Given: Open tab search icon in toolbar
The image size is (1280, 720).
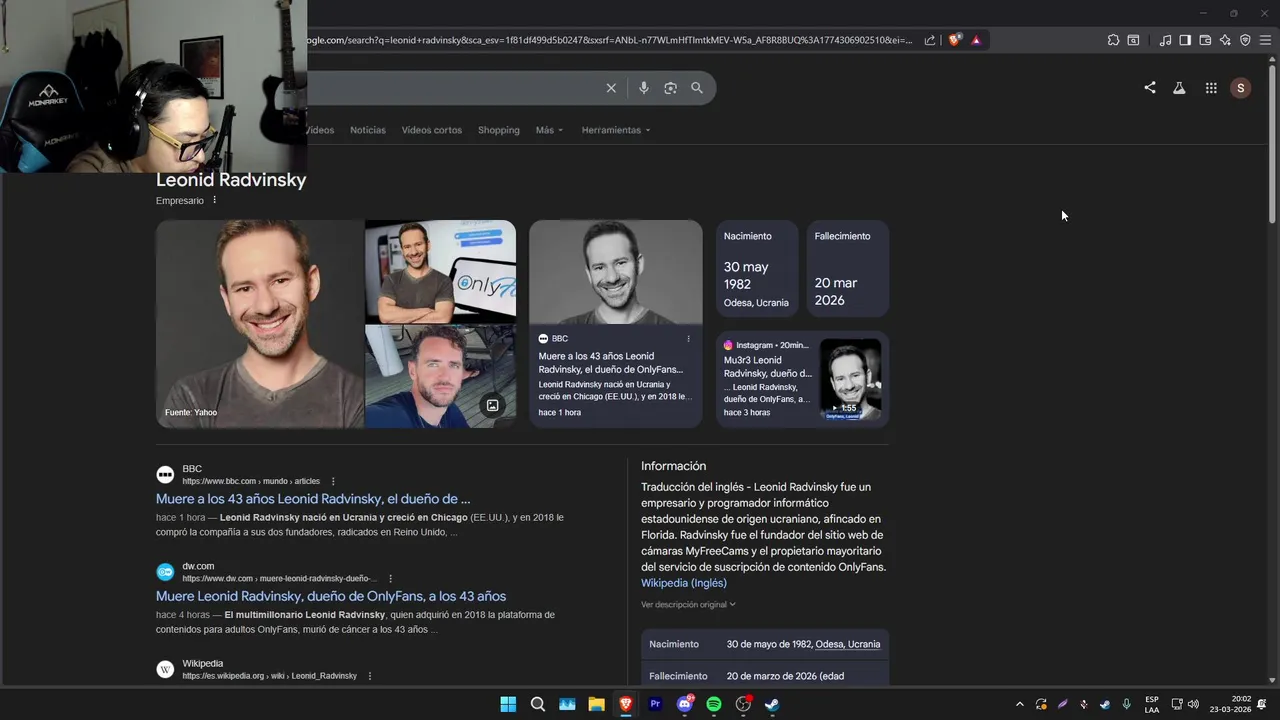Looking at the screenshot, I should click(x=1133, y=40).
